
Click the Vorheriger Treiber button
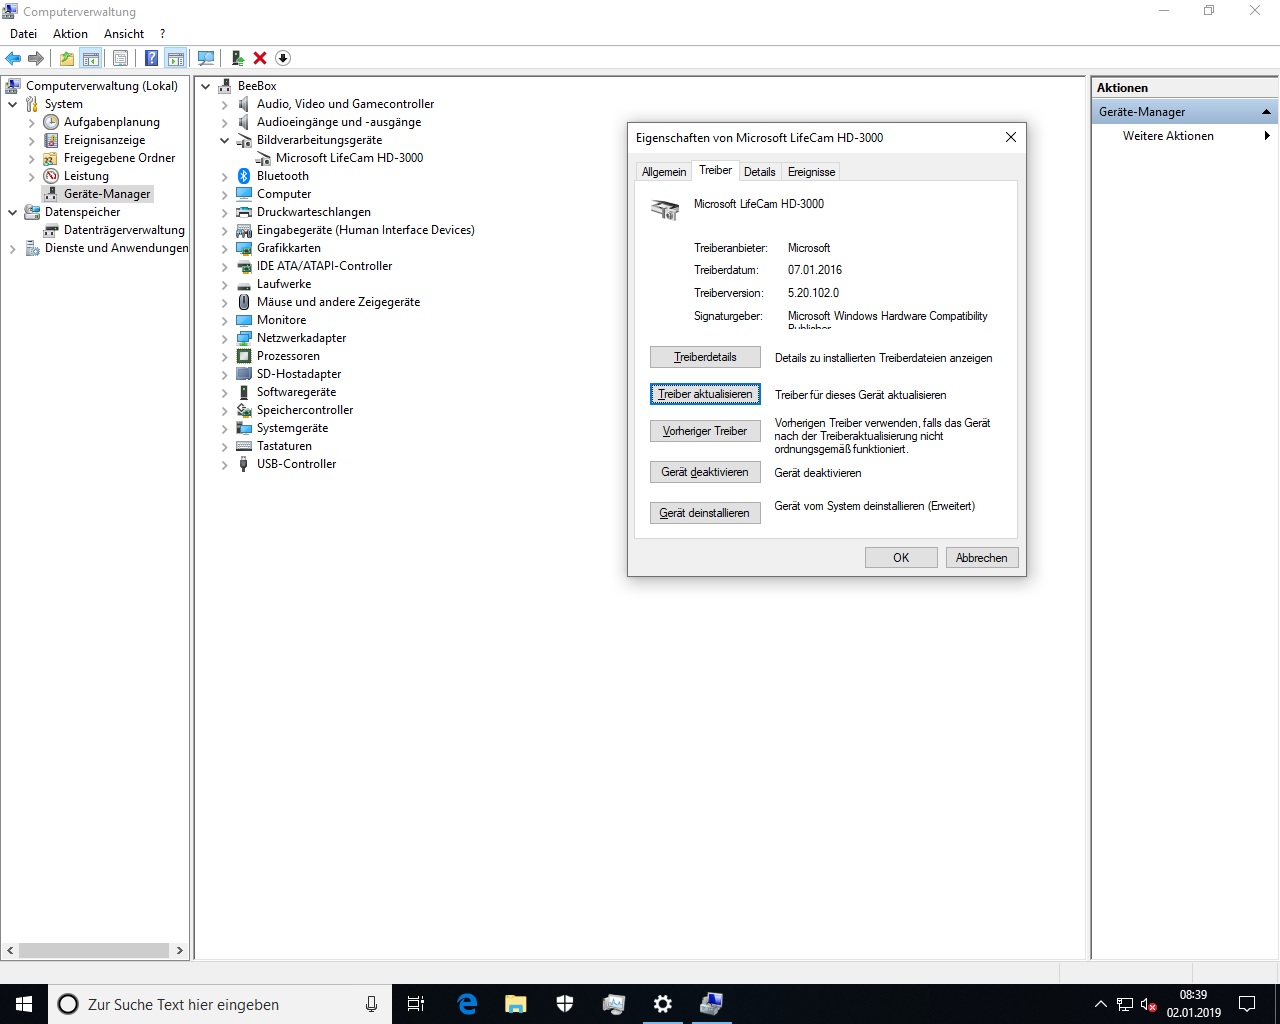(x=705, y=431)
